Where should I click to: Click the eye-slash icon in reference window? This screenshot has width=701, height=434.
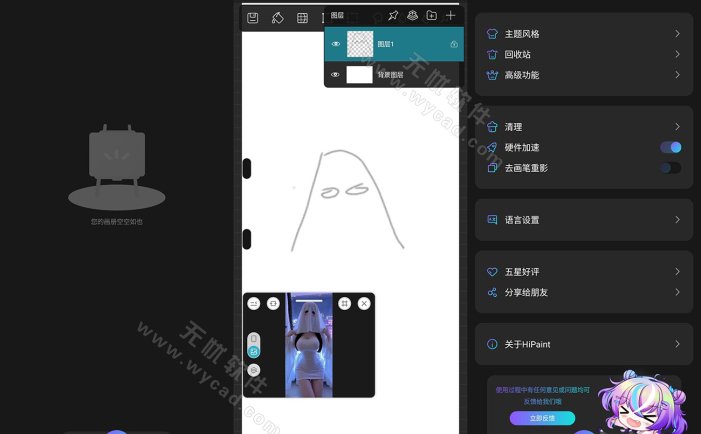click(x=253, y=370)
